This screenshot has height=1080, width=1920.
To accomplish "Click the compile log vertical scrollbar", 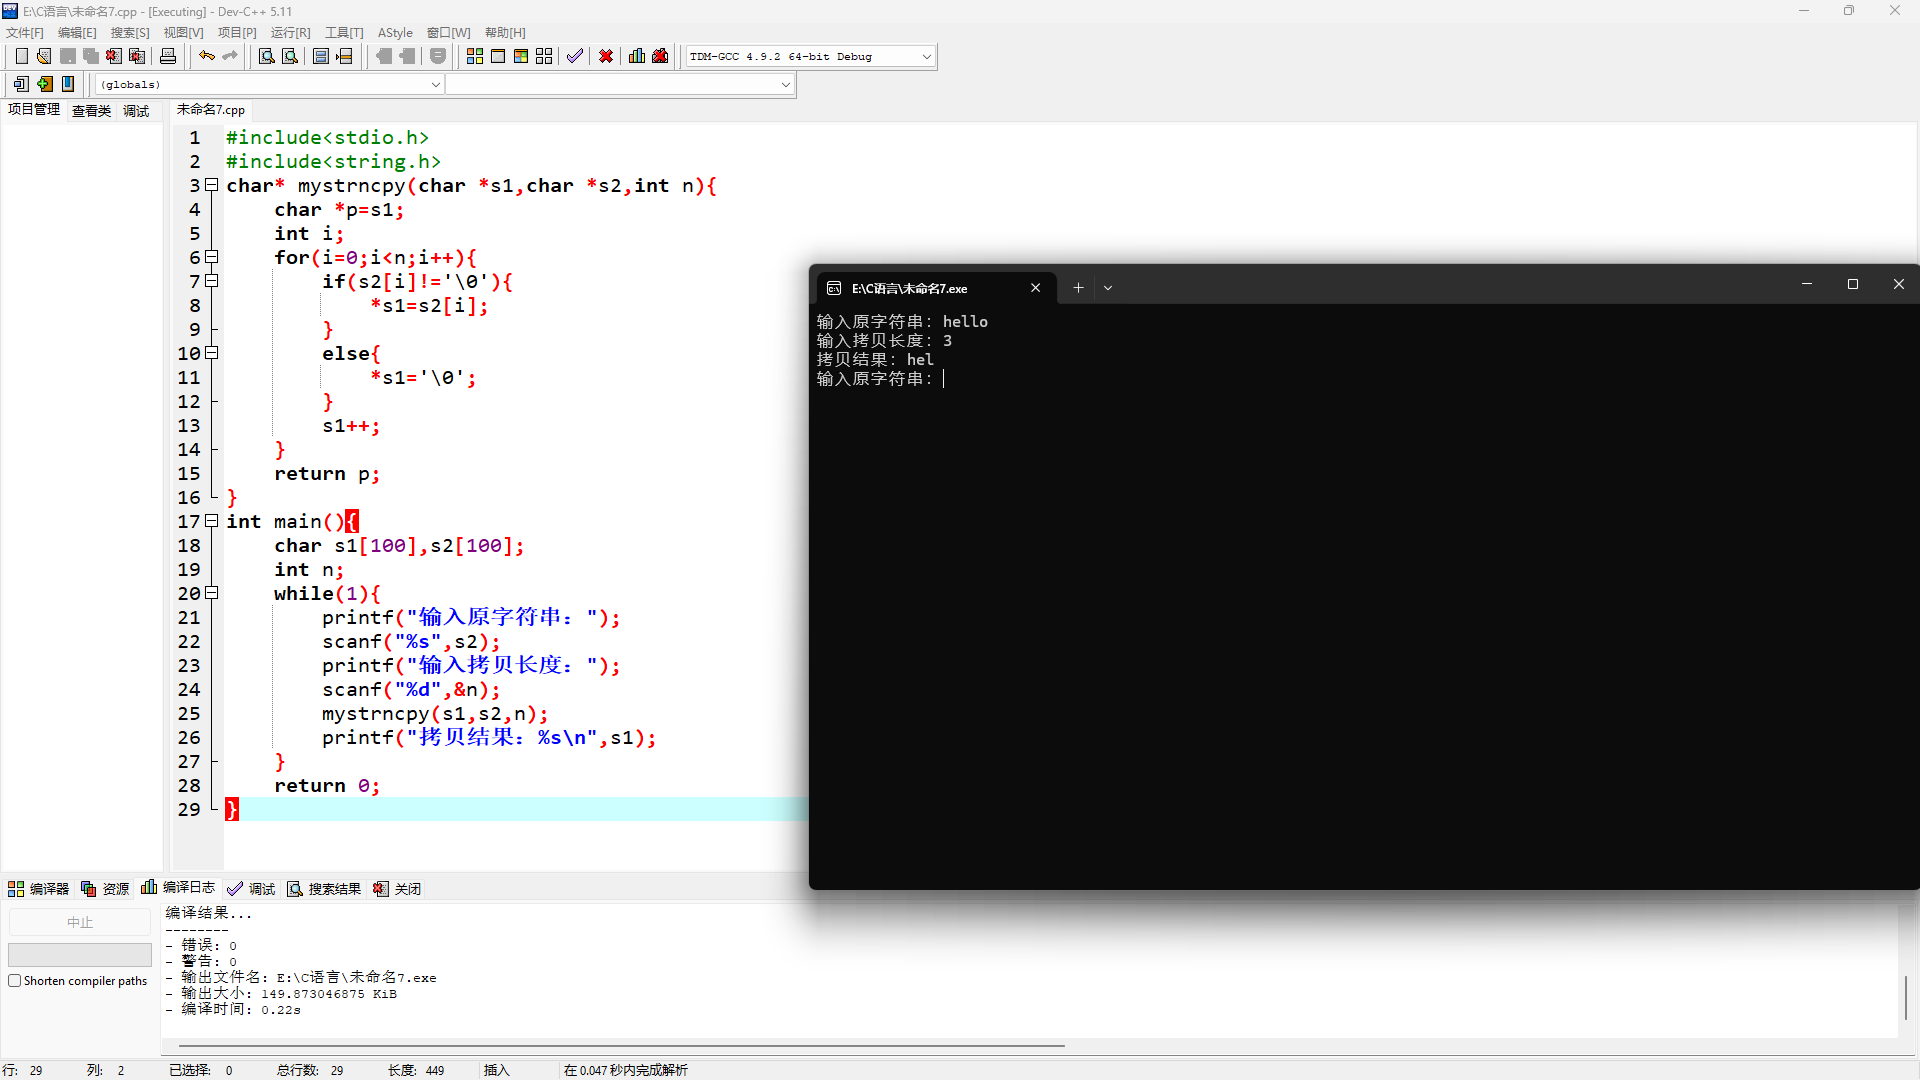I will 1906,996.
